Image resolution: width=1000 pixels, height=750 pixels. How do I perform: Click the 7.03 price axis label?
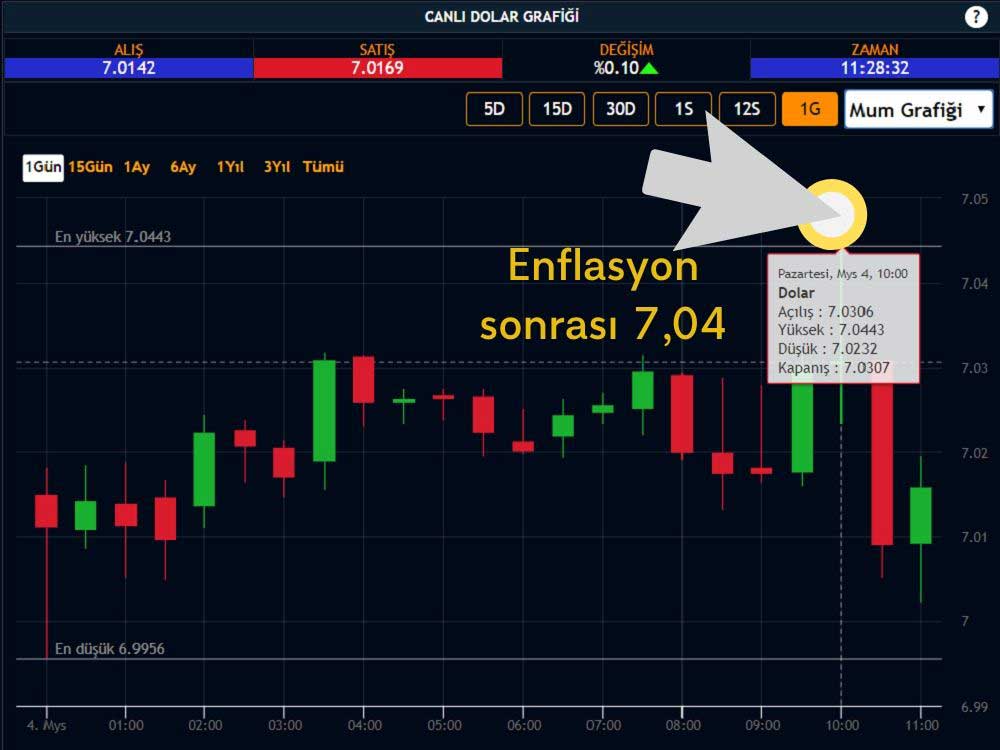point(974,368)
